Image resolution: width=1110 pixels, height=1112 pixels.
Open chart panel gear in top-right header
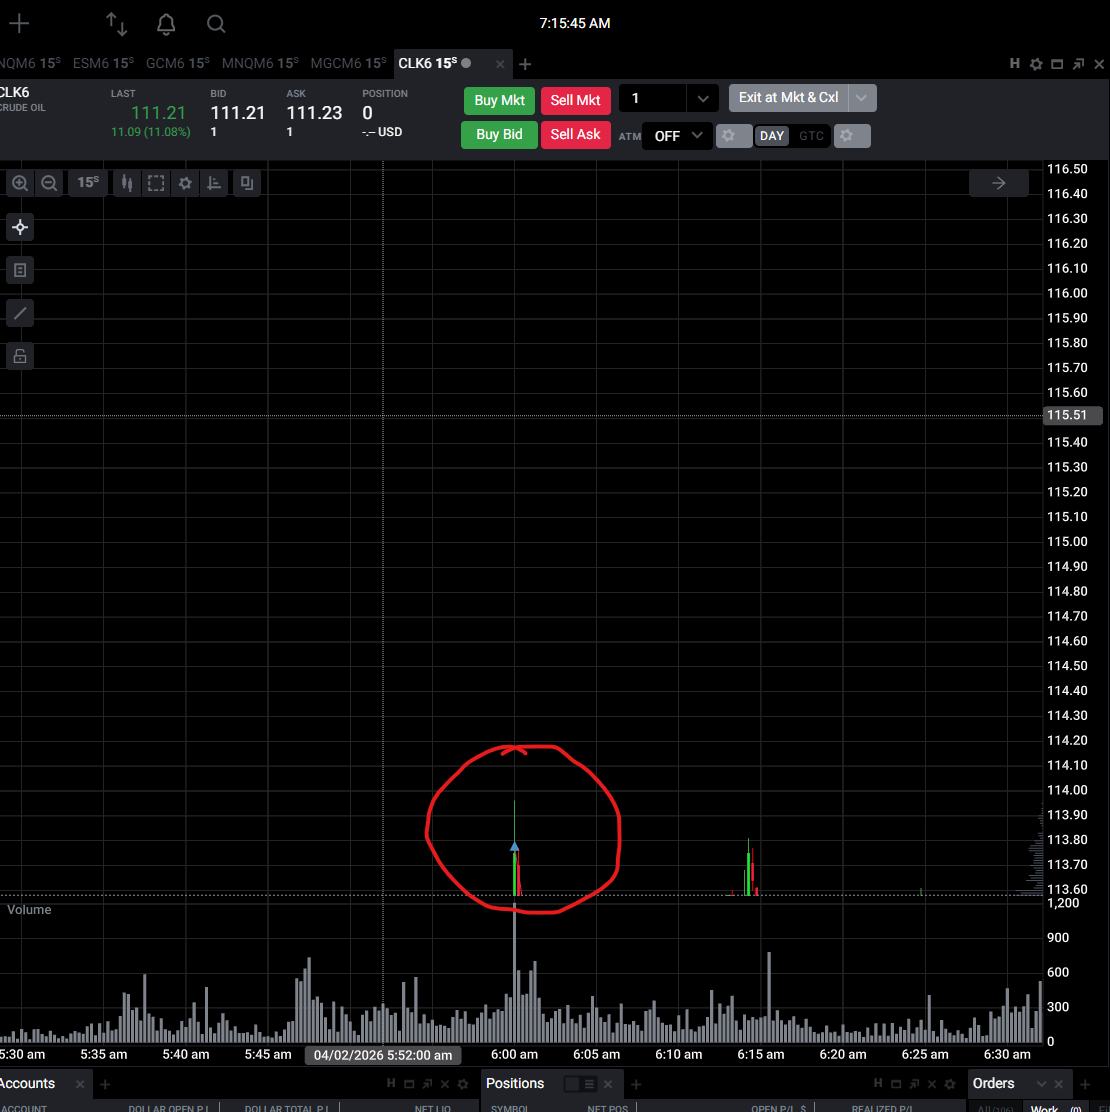[x=1036, y=64]
